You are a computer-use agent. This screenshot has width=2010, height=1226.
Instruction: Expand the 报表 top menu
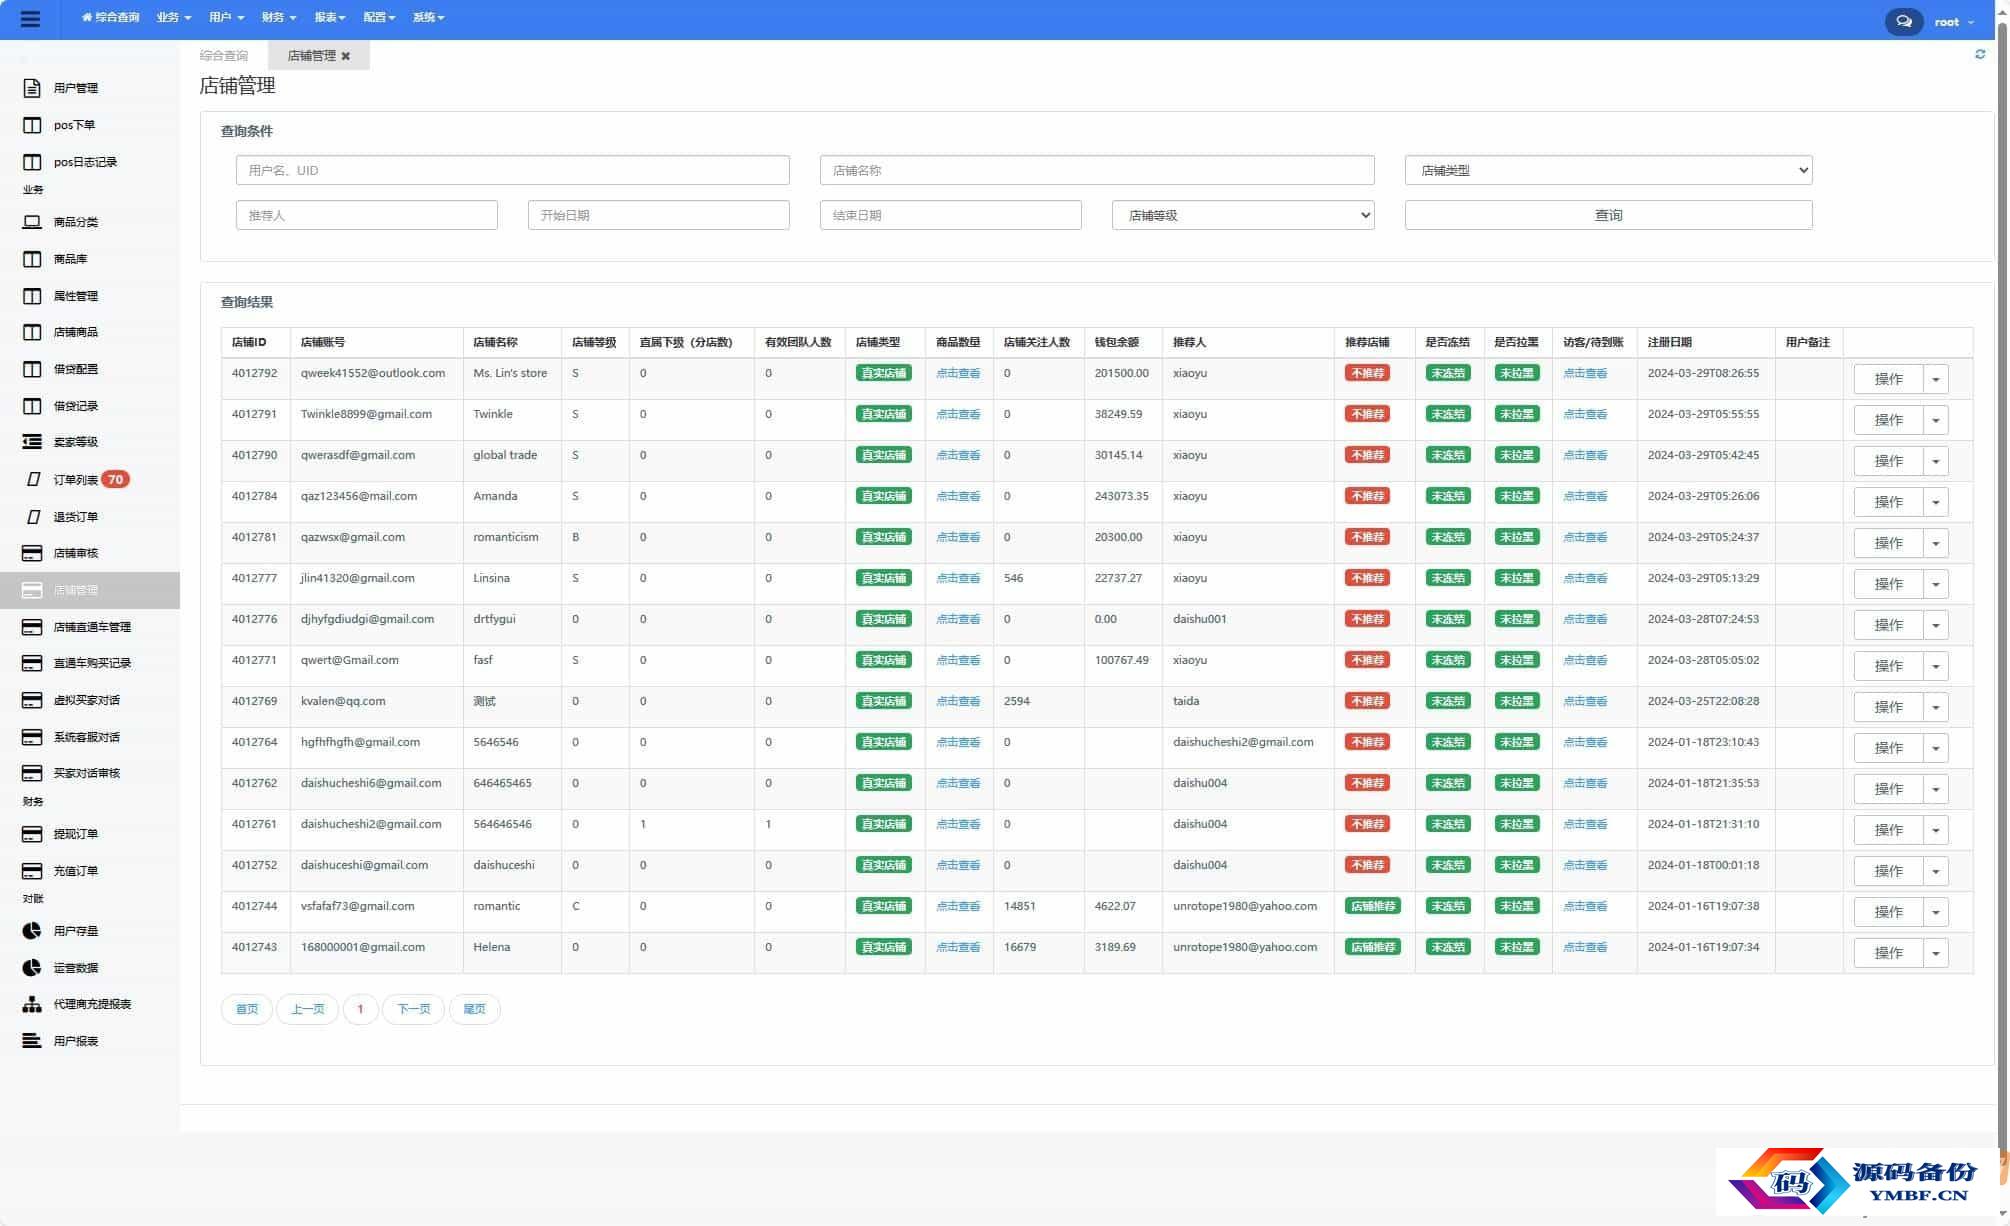[329, 17]
